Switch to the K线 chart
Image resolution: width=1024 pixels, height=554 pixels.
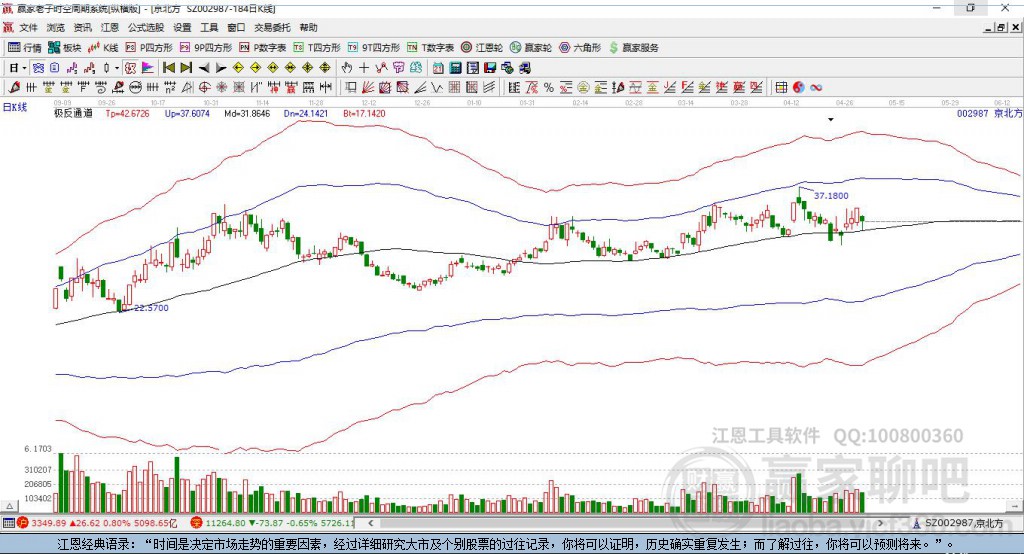103,48
